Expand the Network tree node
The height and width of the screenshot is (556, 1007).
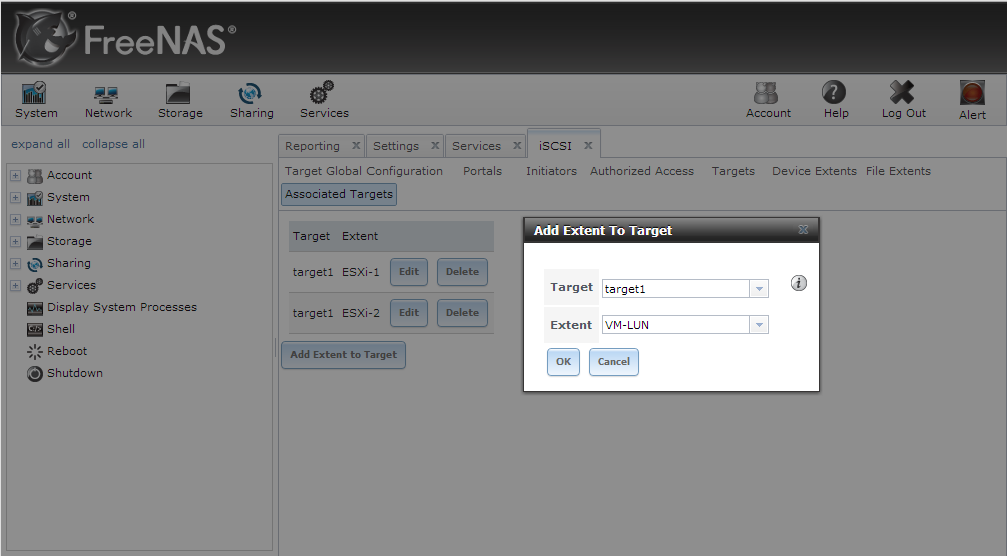15,220
